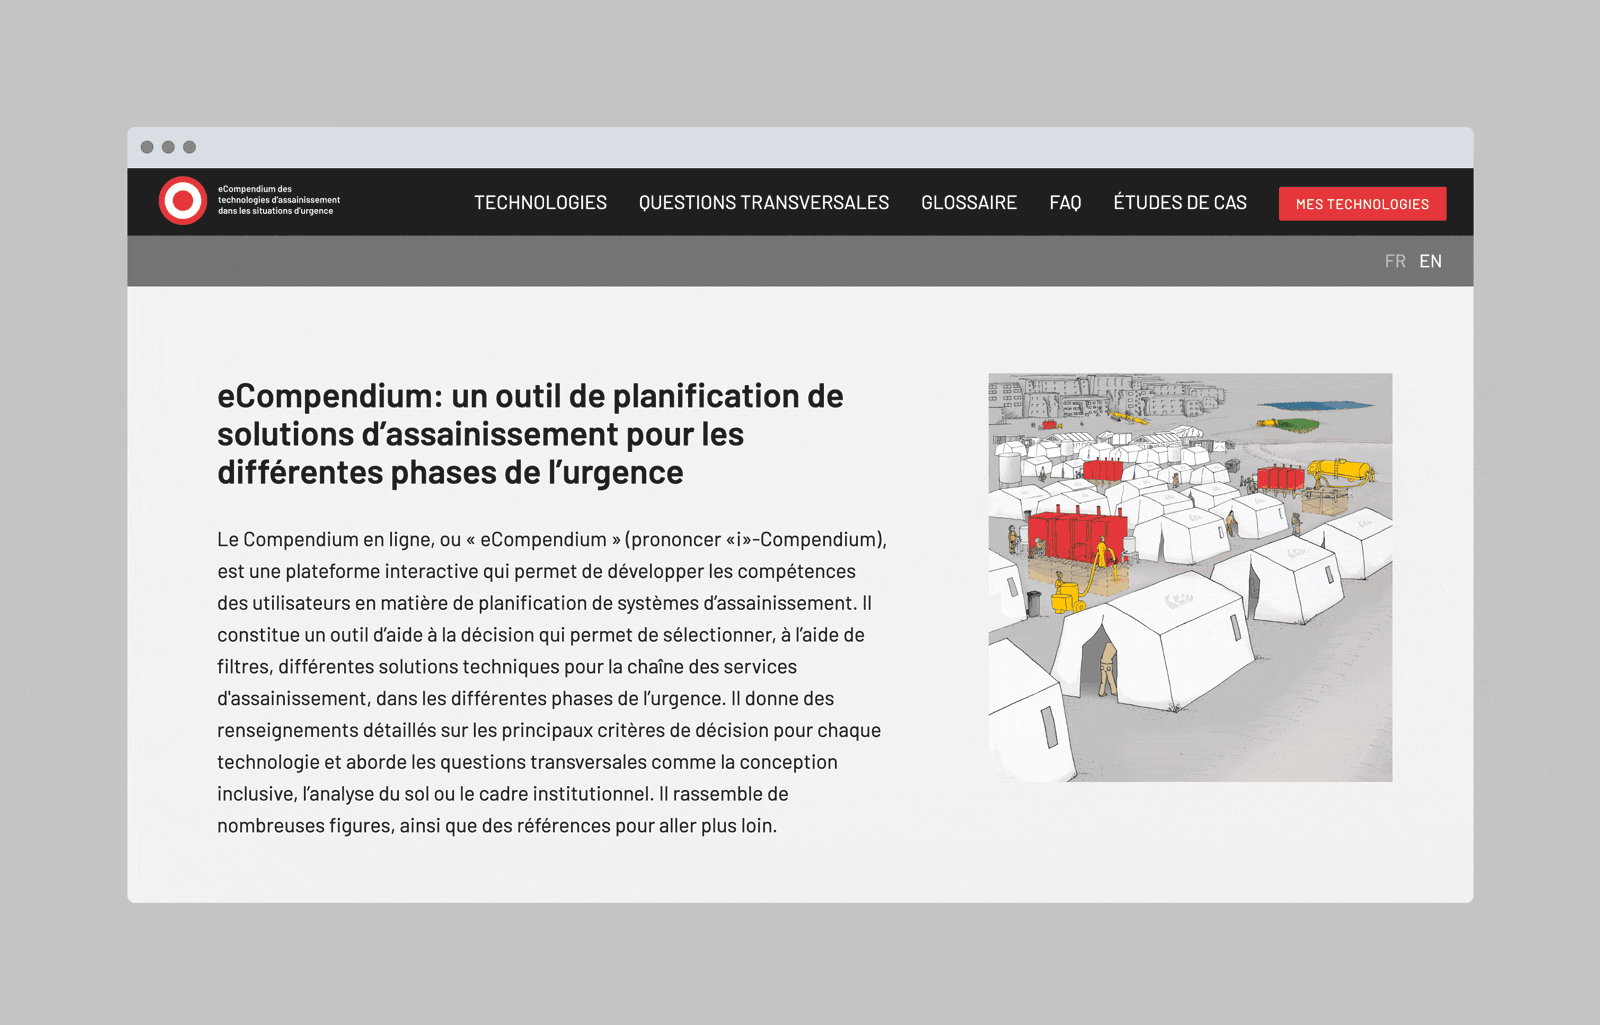The width and height of the screenshot is (1600, 1025).
Task: Click the eCompendium site title text beside logo
Action: 279,200
